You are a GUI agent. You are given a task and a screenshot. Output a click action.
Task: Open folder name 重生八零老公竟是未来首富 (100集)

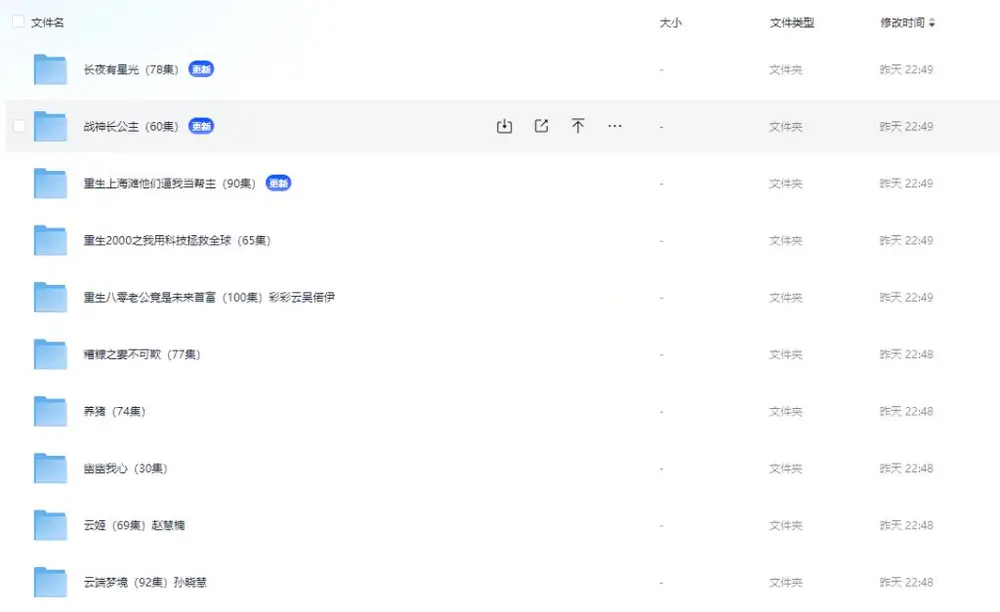209,297
